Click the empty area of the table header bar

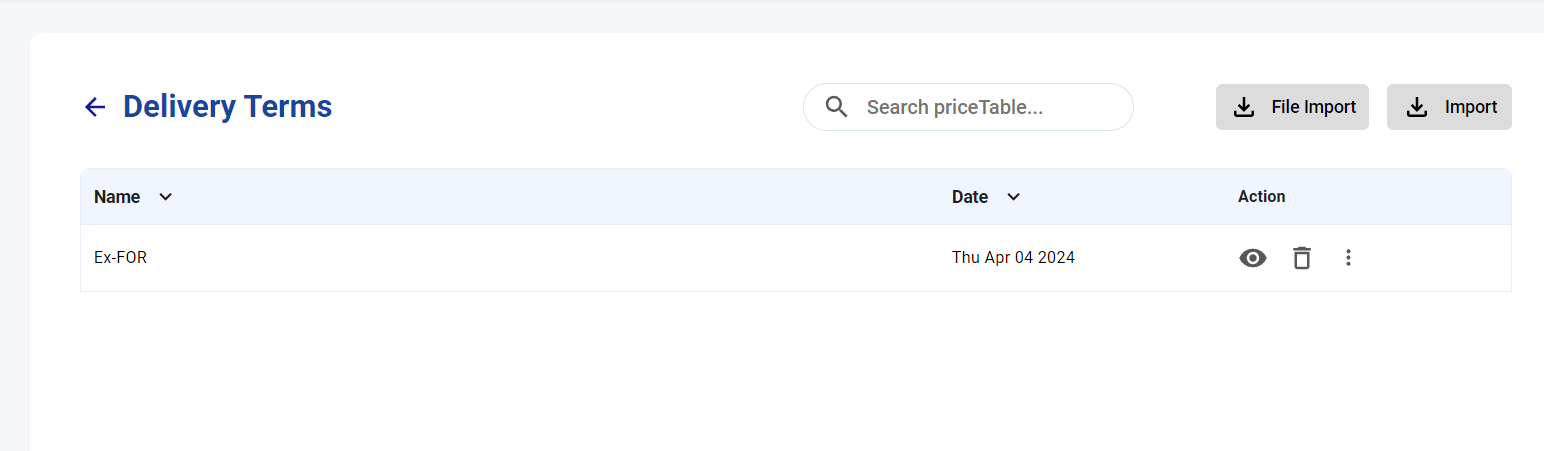pyautogui.click(x=560, y=197)
